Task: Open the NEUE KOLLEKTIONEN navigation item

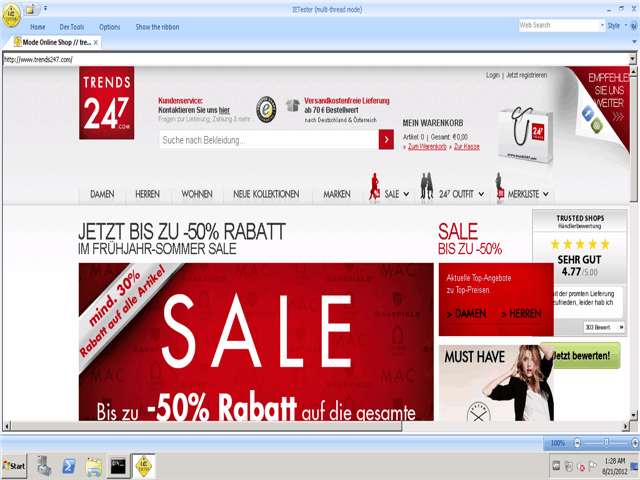Action: [x=266, y=194]
